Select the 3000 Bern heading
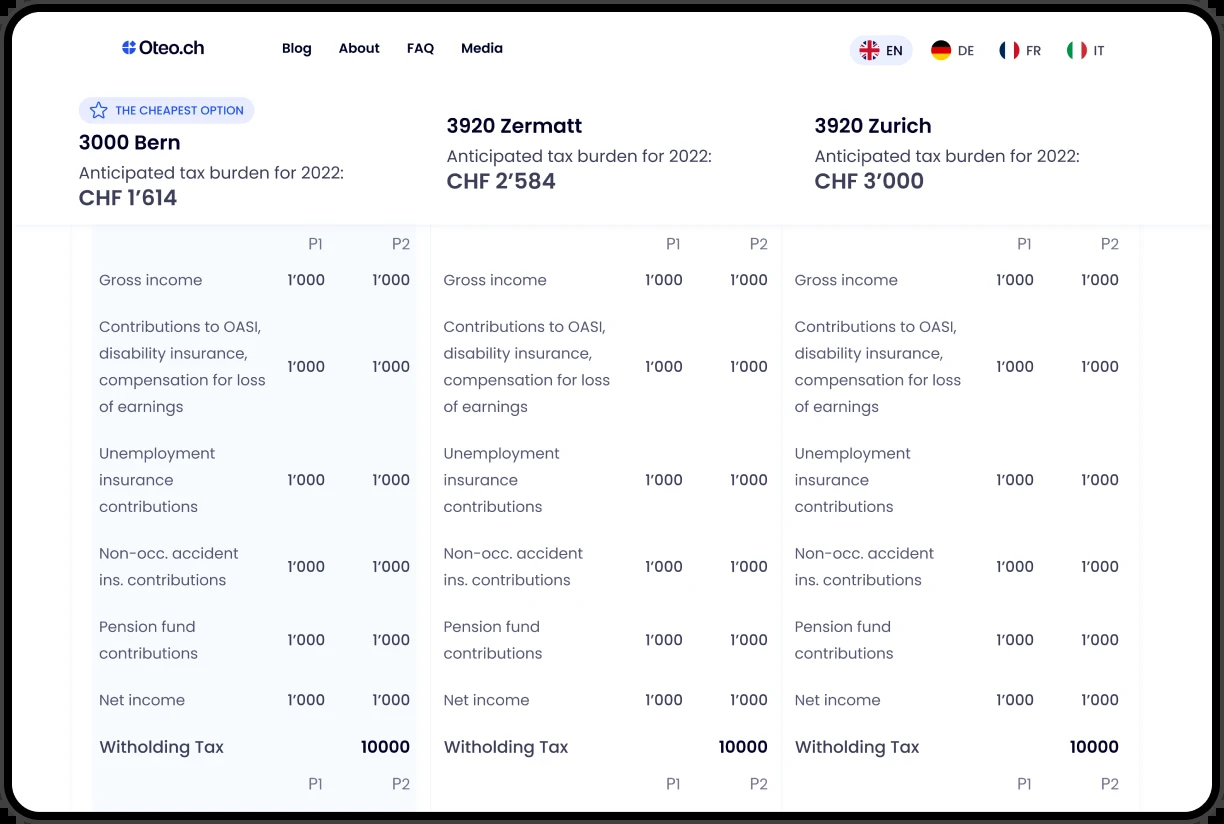The width and height of the screenshot is (1224, 824). [x=130, y=142]
